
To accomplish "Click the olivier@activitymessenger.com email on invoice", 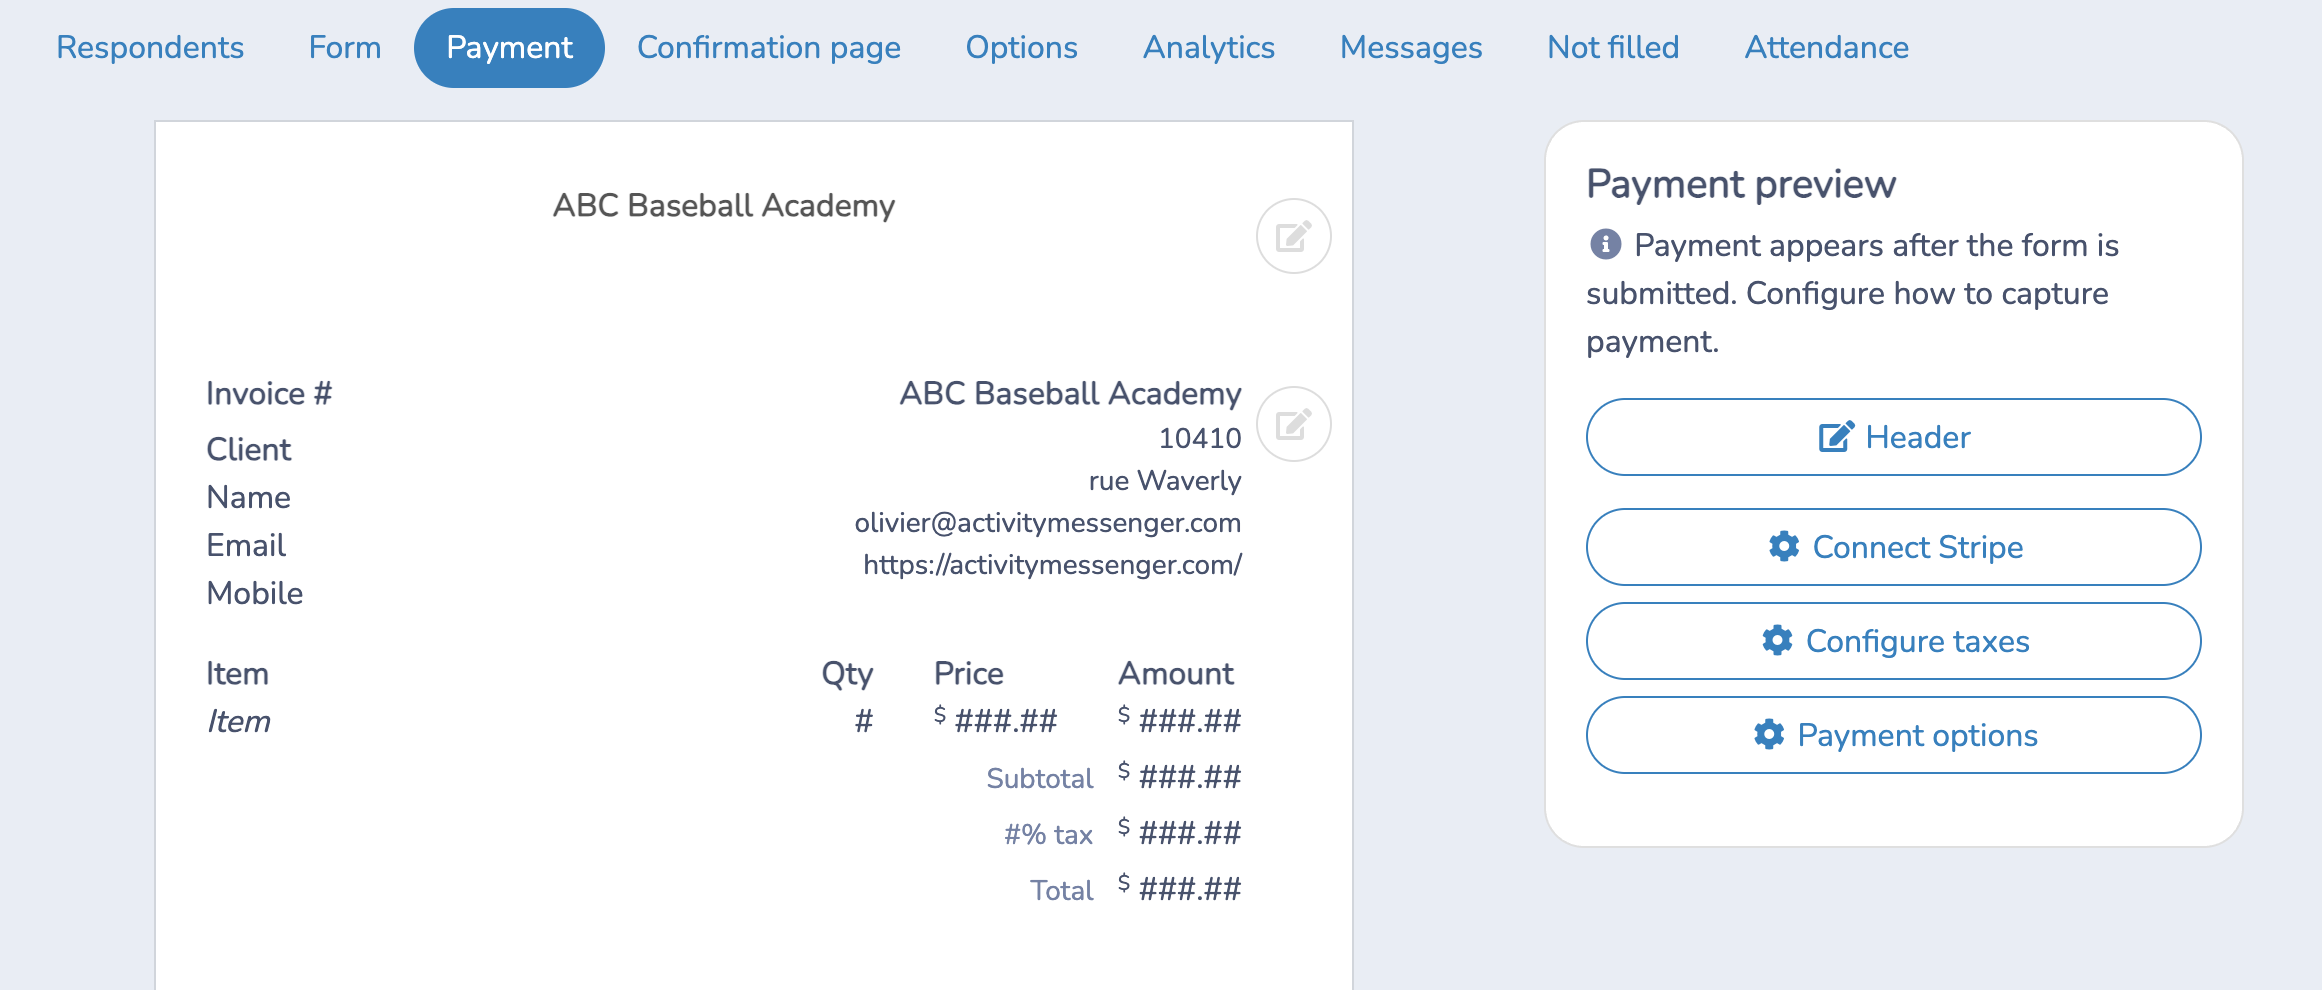I will point(1047,523).
